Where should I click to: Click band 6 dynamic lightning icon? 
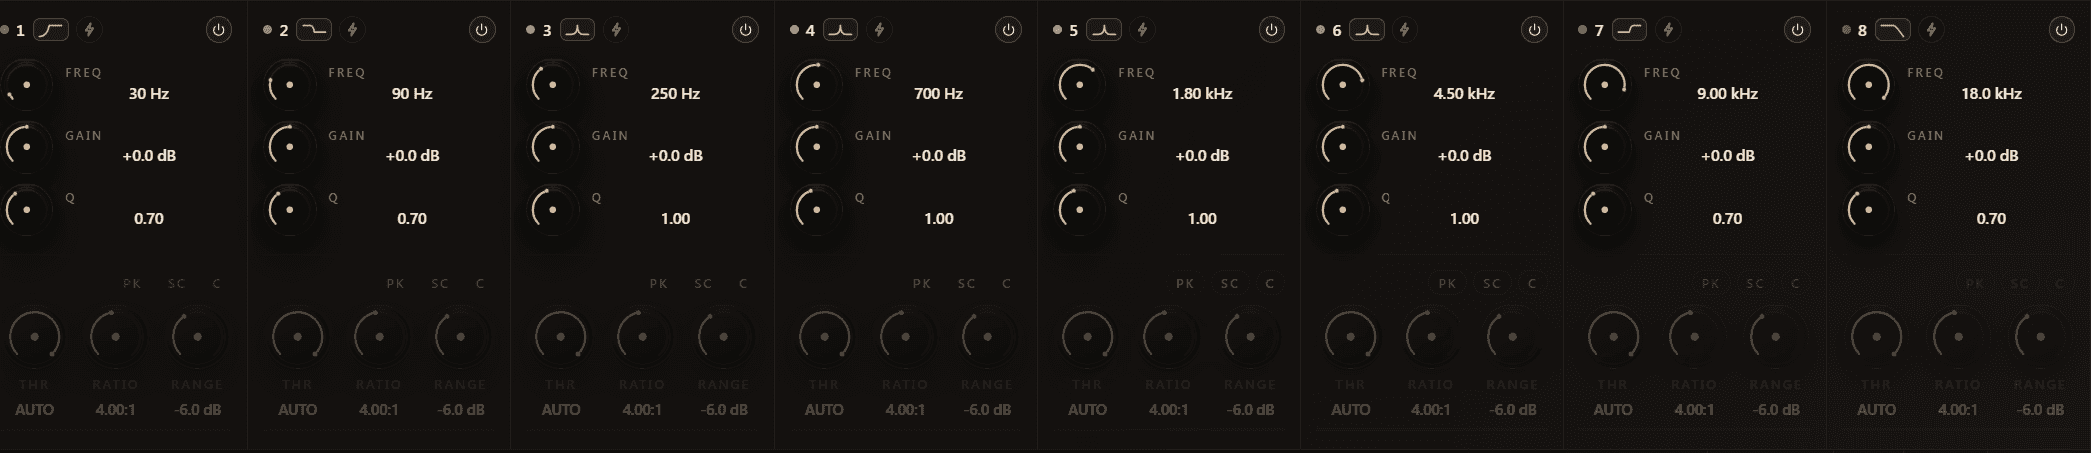[1405, 30]
